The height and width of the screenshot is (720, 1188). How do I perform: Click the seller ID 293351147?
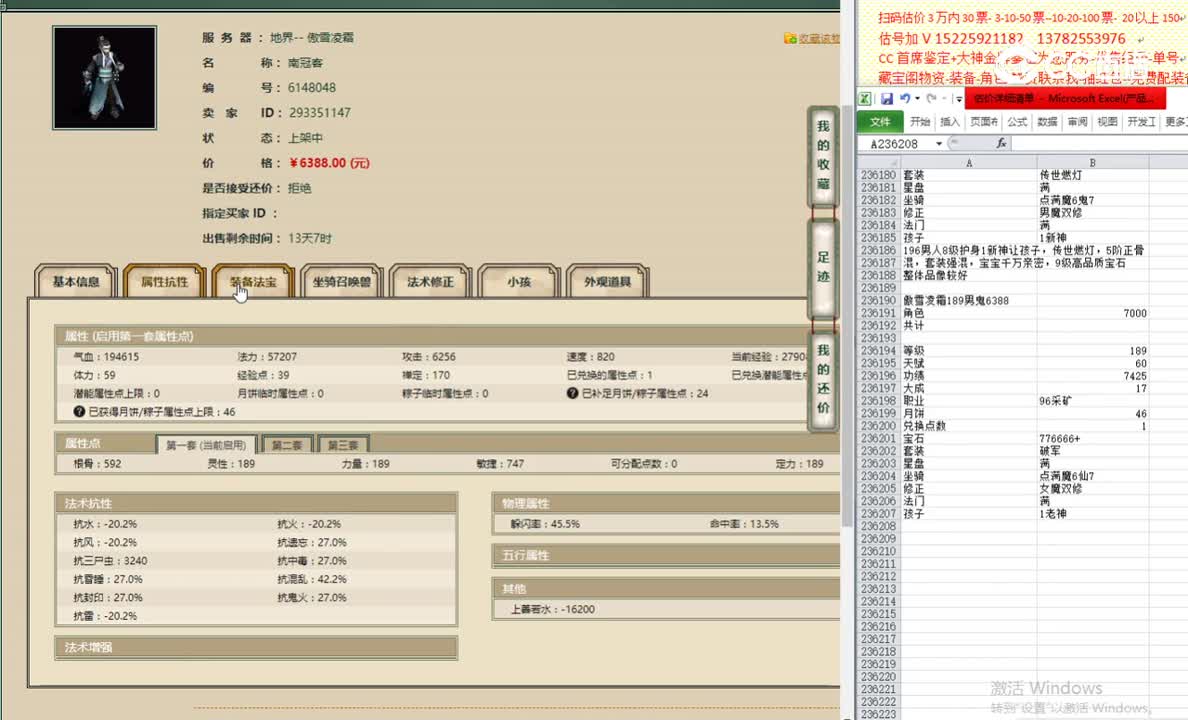(x=320, y=113)
